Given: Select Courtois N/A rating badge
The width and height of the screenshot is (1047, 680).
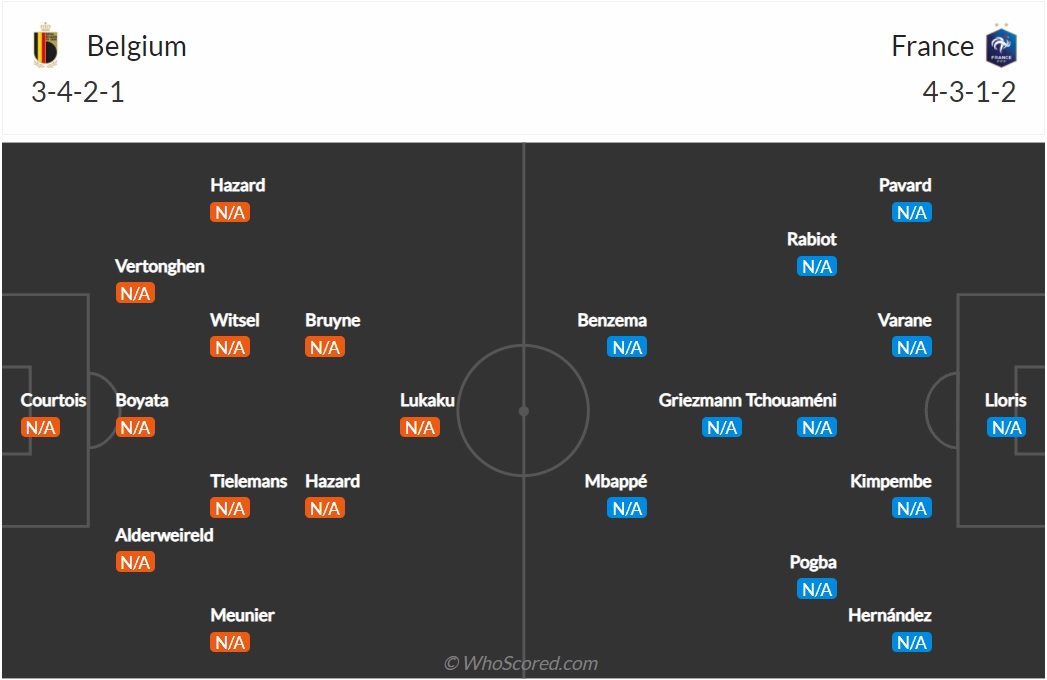Looking at the screenshot, I should tap(40, 428).
